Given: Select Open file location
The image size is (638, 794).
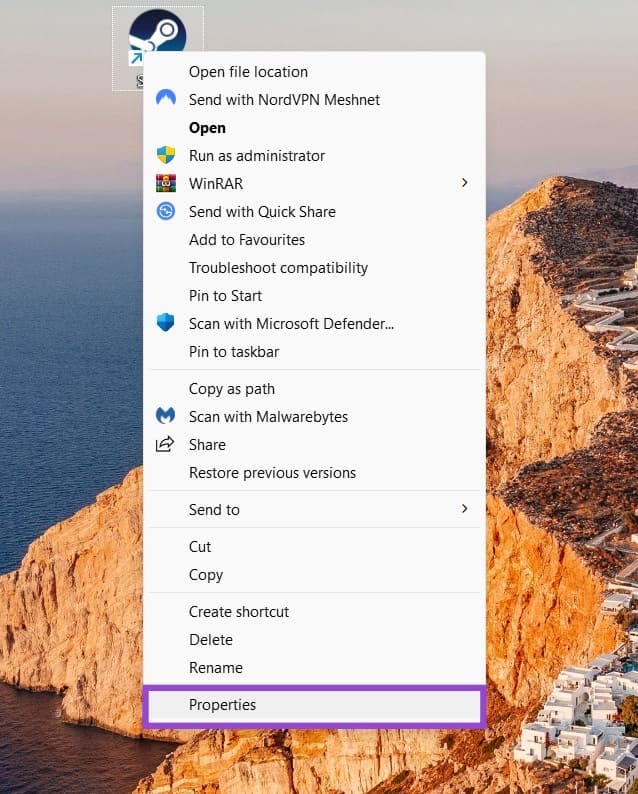Looking at the screenshot, I should tap(248, 72).
